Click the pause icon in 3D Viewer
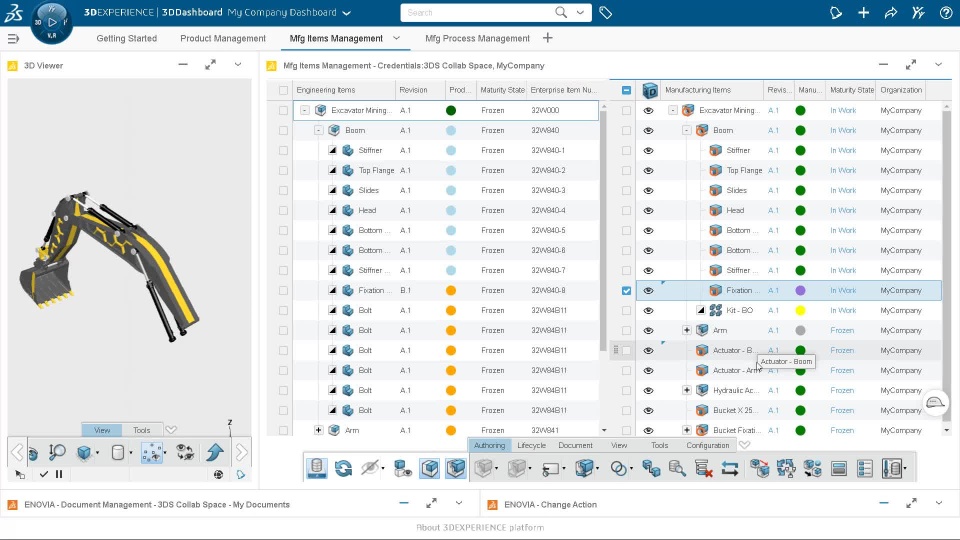Image resolution: width=960 pixels, height=540 pixels. pos(59,474)
